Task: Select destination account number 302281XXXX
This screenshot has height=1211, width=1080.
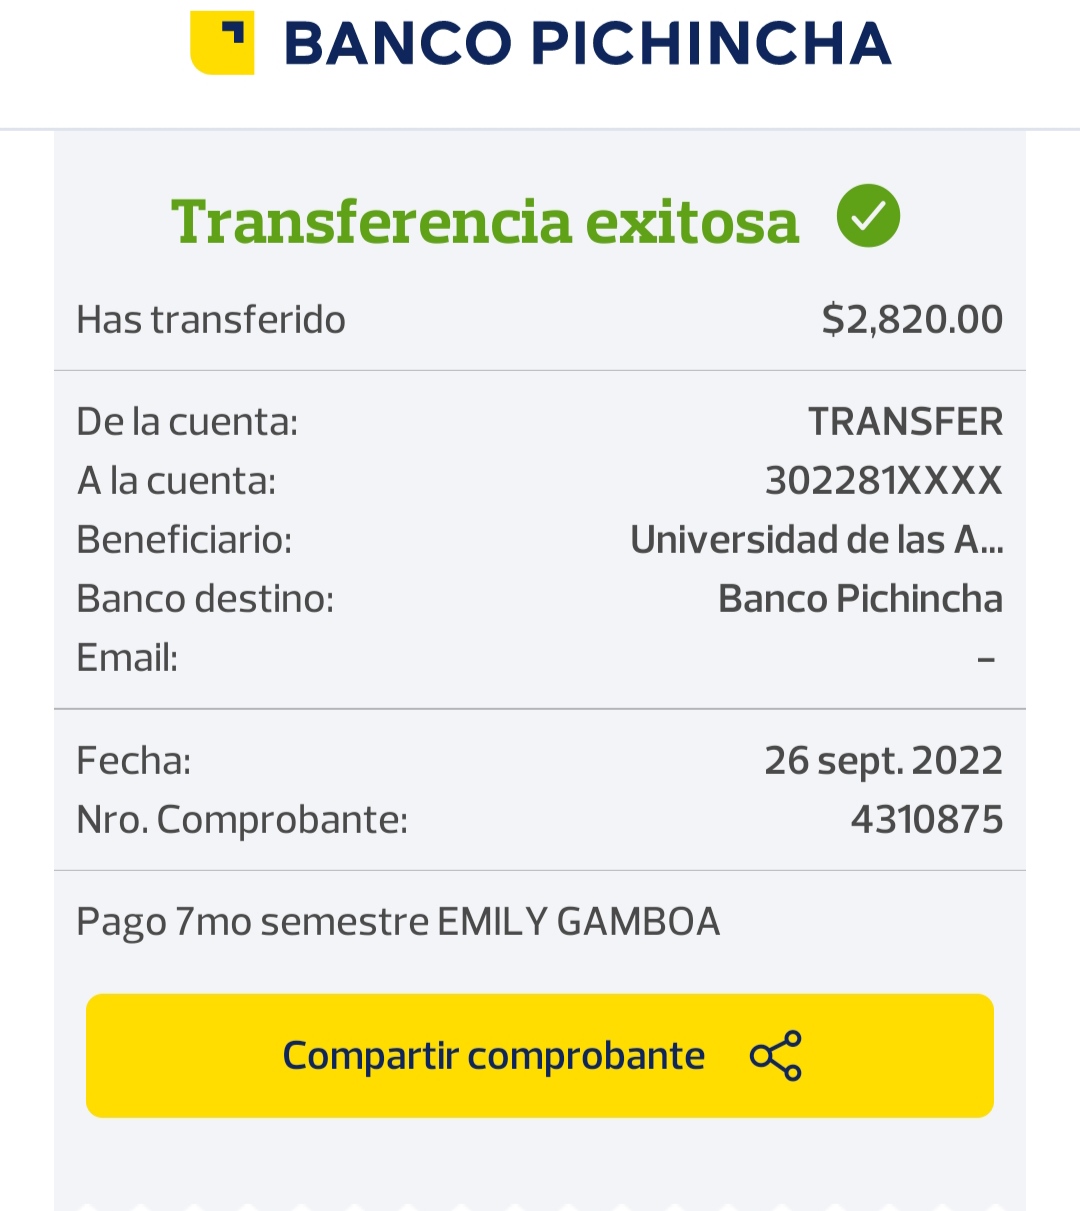Action: coord(883,481)
